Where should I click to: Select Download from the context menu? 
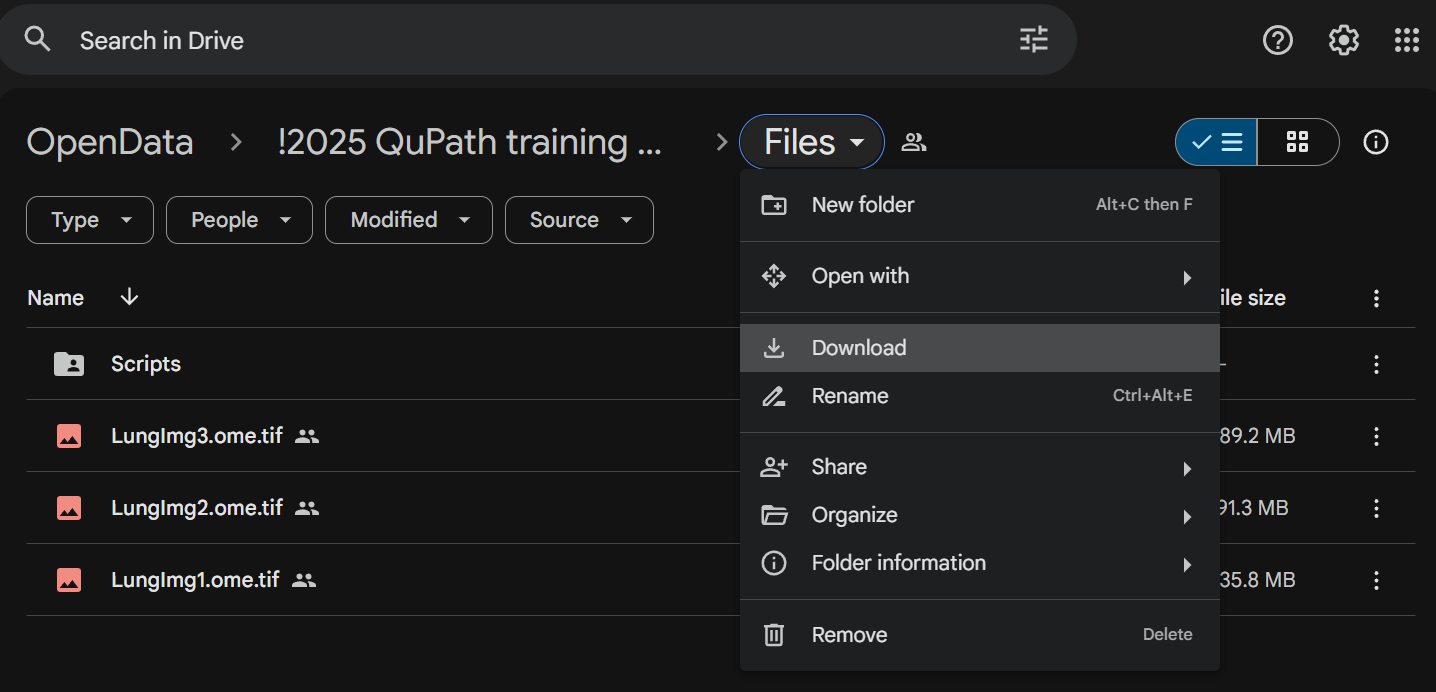pyautogui.click(x=859, y=348)
